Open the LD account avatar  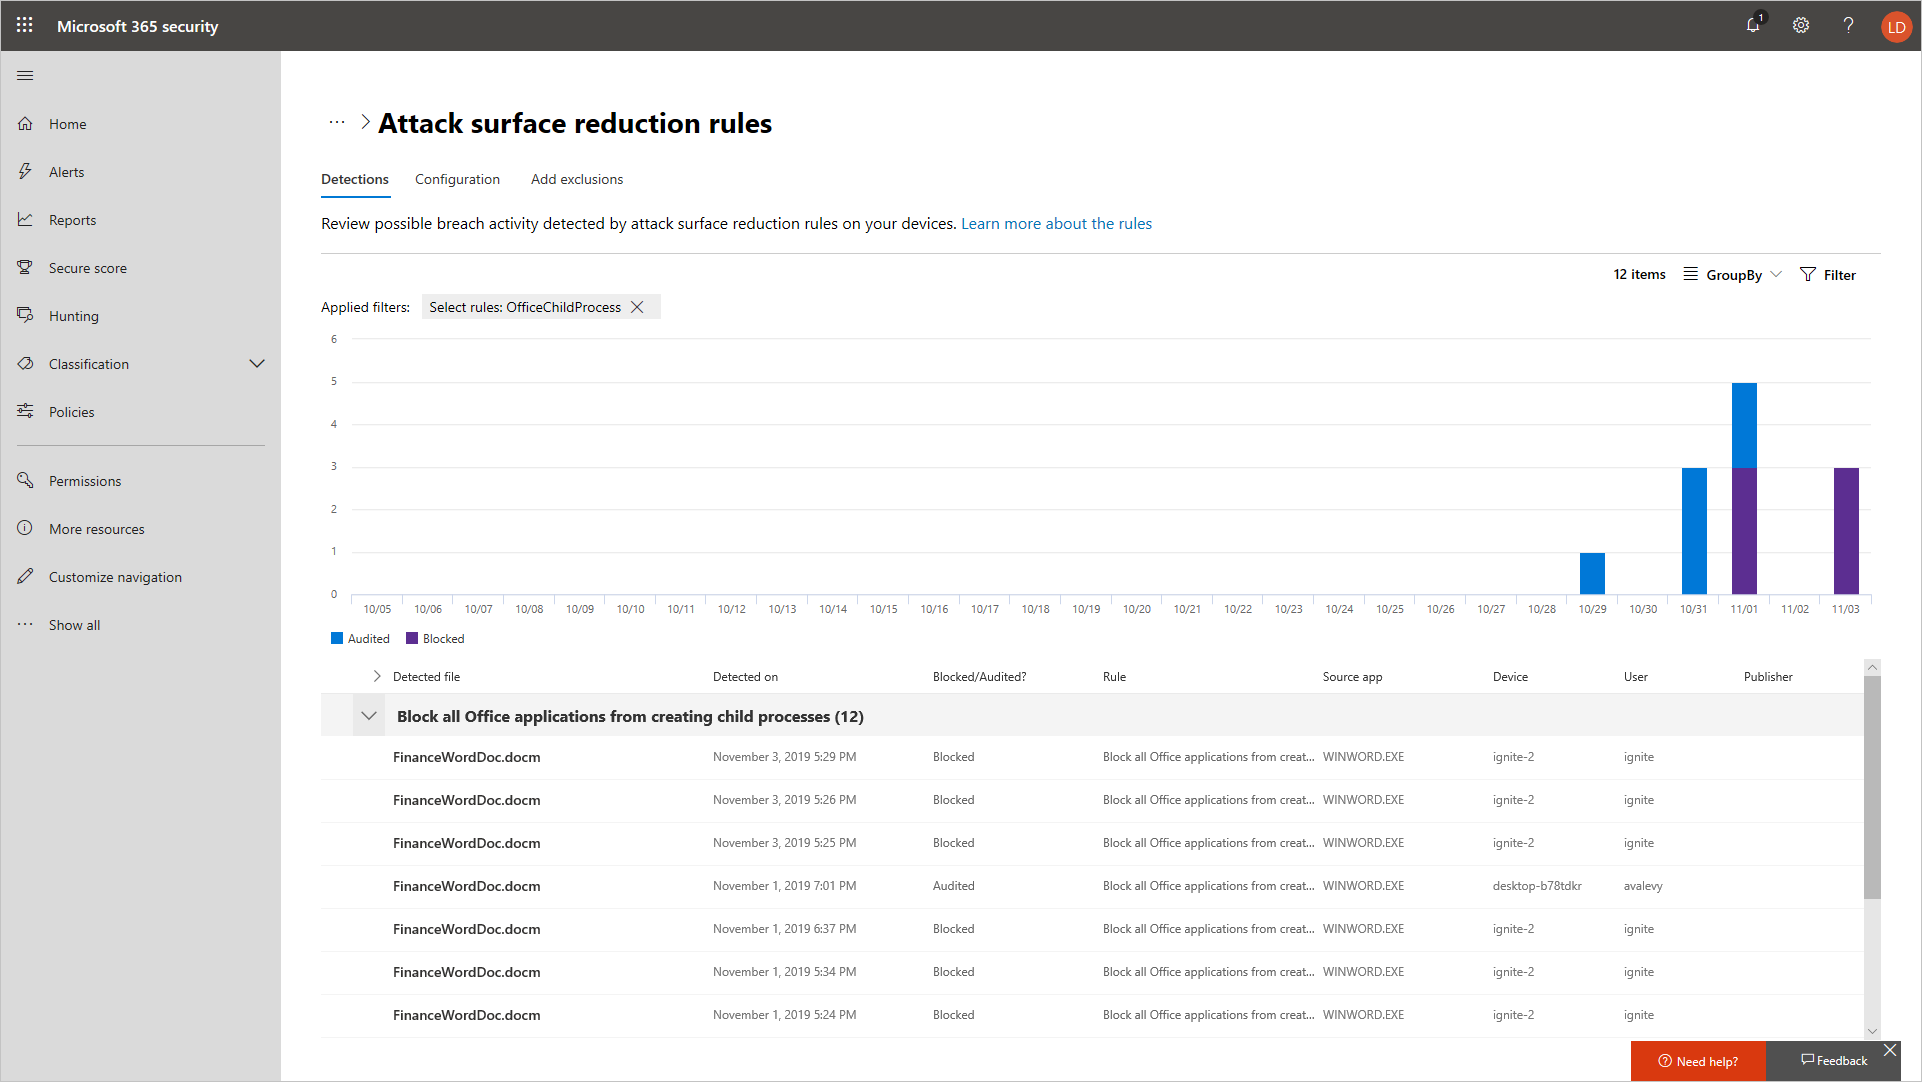(x=1896, y=26)
